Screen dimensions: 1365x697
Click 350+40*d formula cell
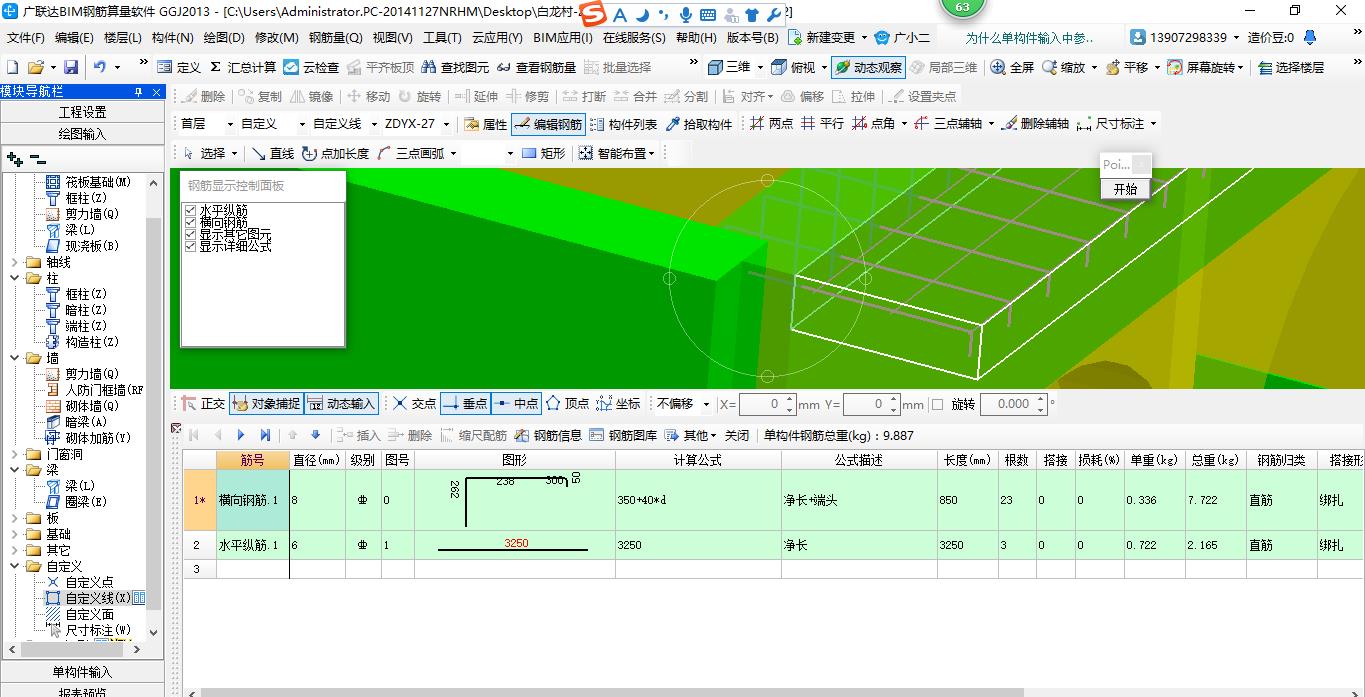click(x=697, y=500)
